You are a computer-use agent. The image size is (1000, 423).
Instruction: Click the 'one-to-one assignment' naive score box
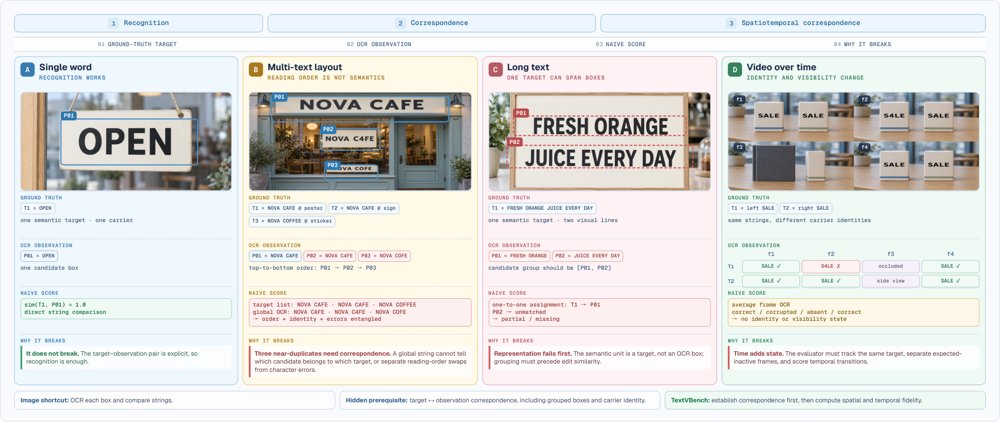click(599, 313)
